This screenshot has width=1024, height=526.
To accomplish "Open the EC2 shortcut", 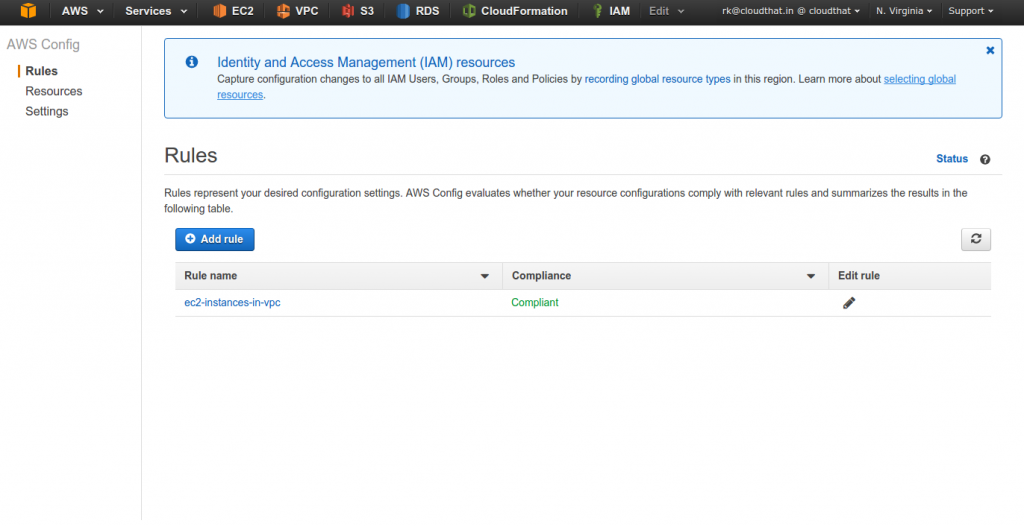I will tap(233, 11).
